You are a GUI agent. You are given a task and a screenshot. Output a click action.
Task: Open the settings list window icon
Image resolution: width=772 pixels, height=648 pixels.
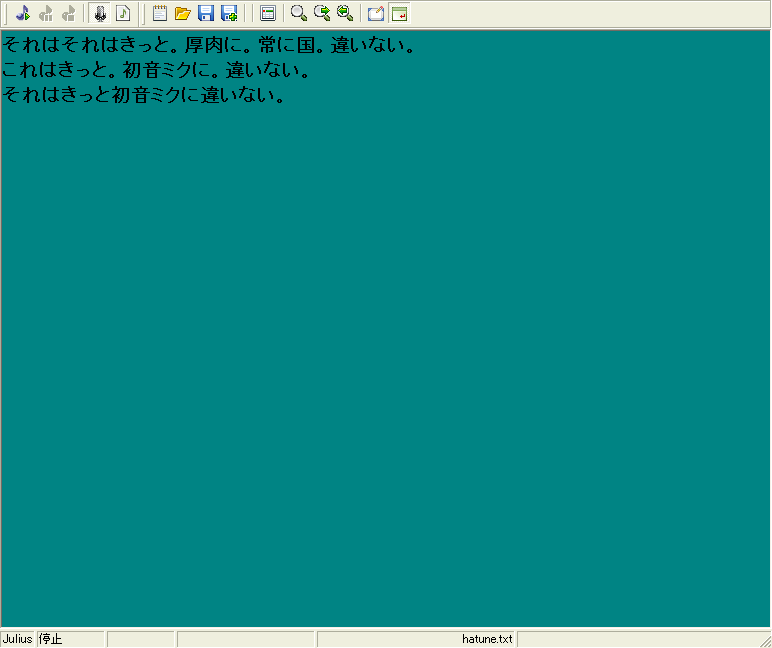pyautogui.click(x=267, y=13)
